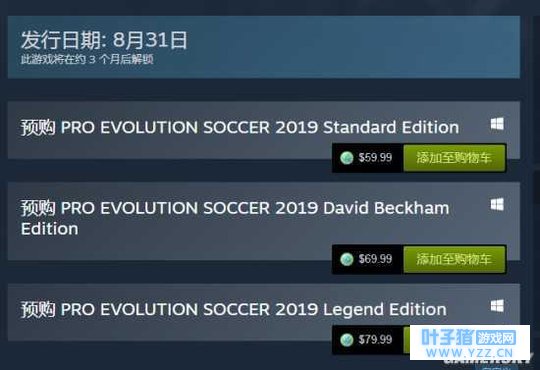Click the $79.99 price label
540x370 pixels.
(375, 340)
